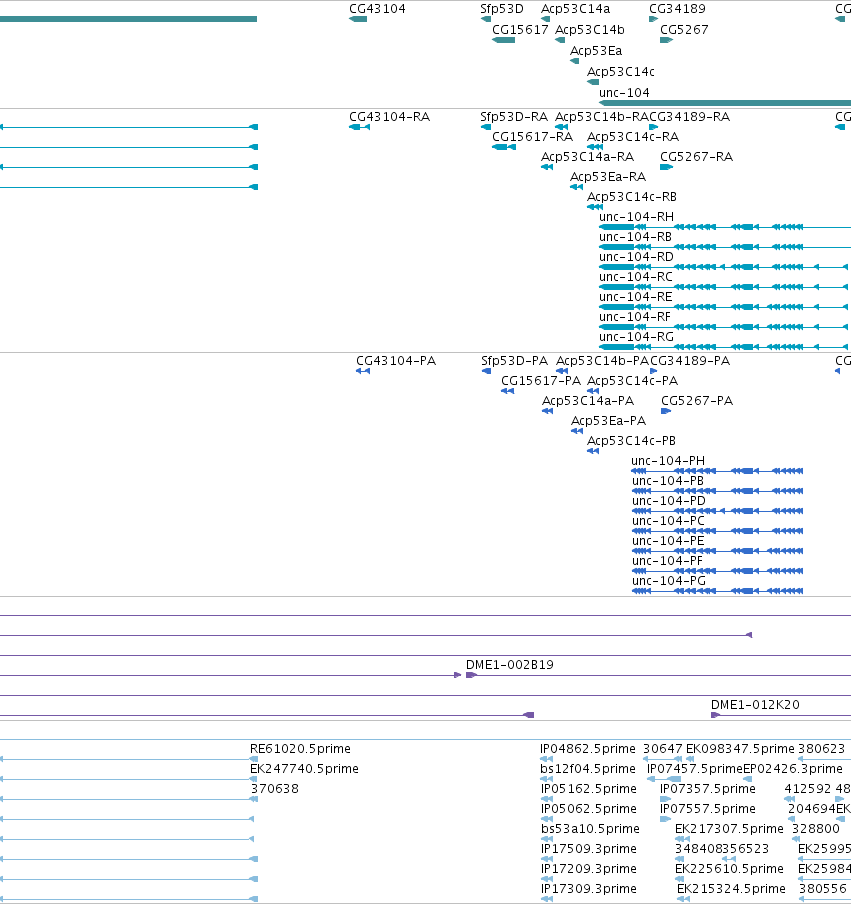This screenshot has width=851, height=904.
Task: Open cDNA label IP04862.5prime
Action: 588,748
